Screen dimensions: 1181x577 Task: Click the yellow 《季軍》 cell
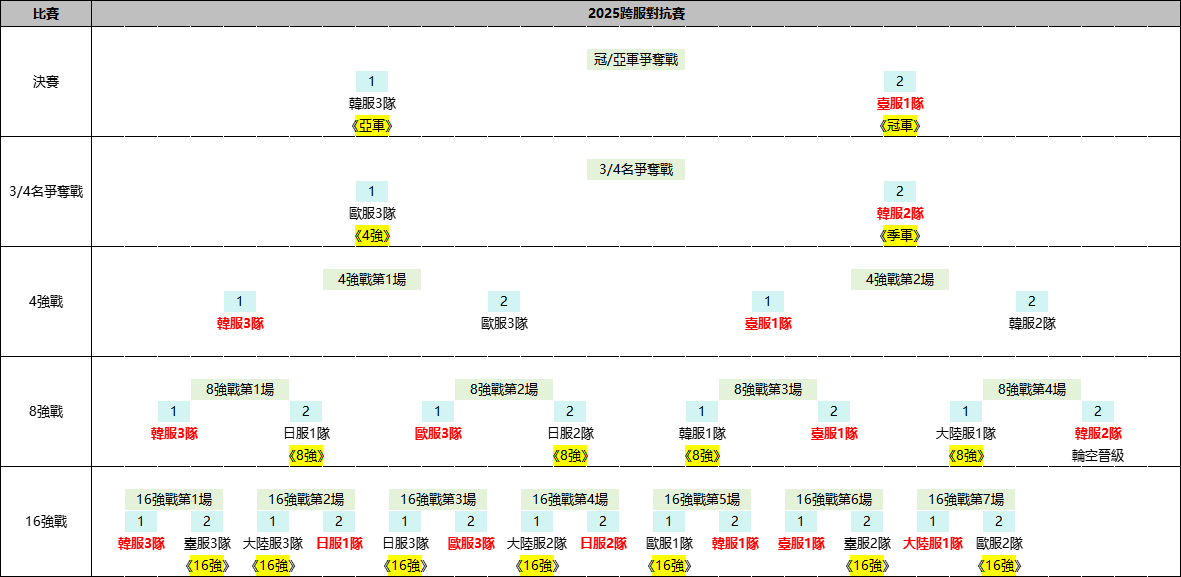[x=899, y=235]
